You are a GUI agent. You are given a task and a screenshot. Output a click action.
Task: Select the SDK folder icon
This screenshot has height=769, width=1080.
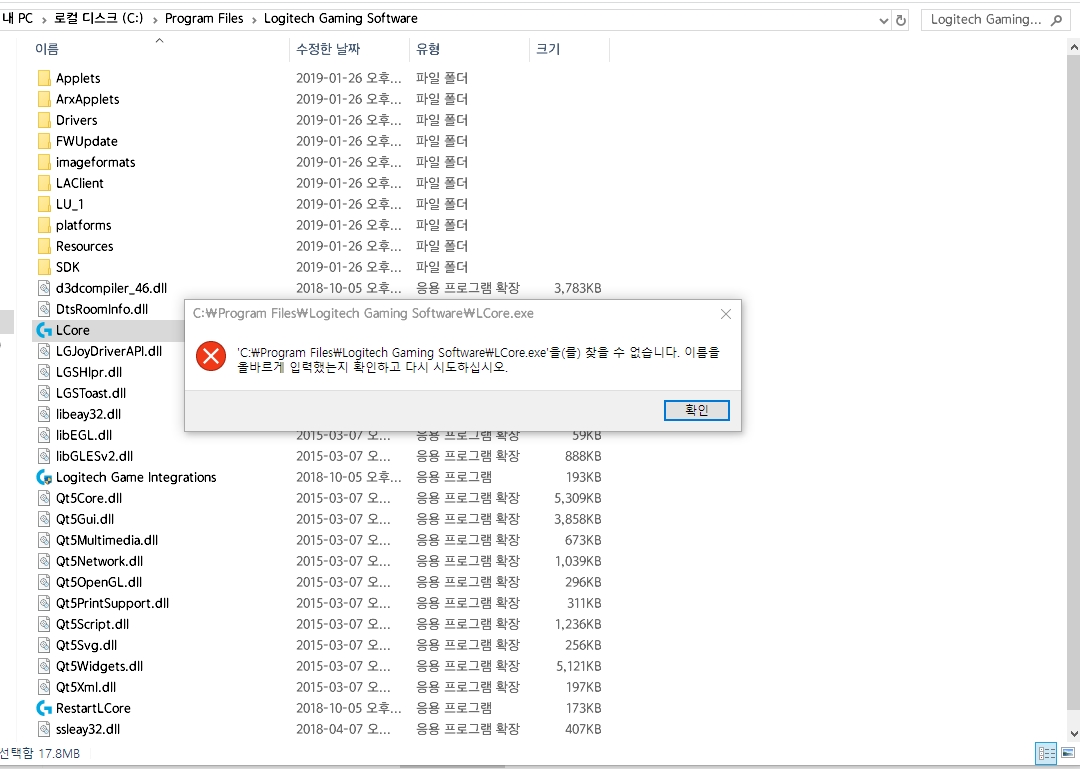click(x=43, y=267)
